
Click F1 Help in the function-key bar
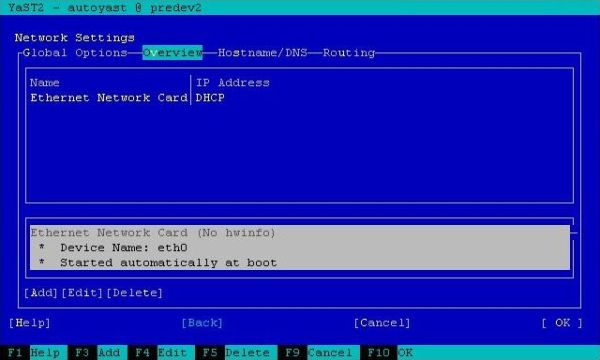pos(34,352)
